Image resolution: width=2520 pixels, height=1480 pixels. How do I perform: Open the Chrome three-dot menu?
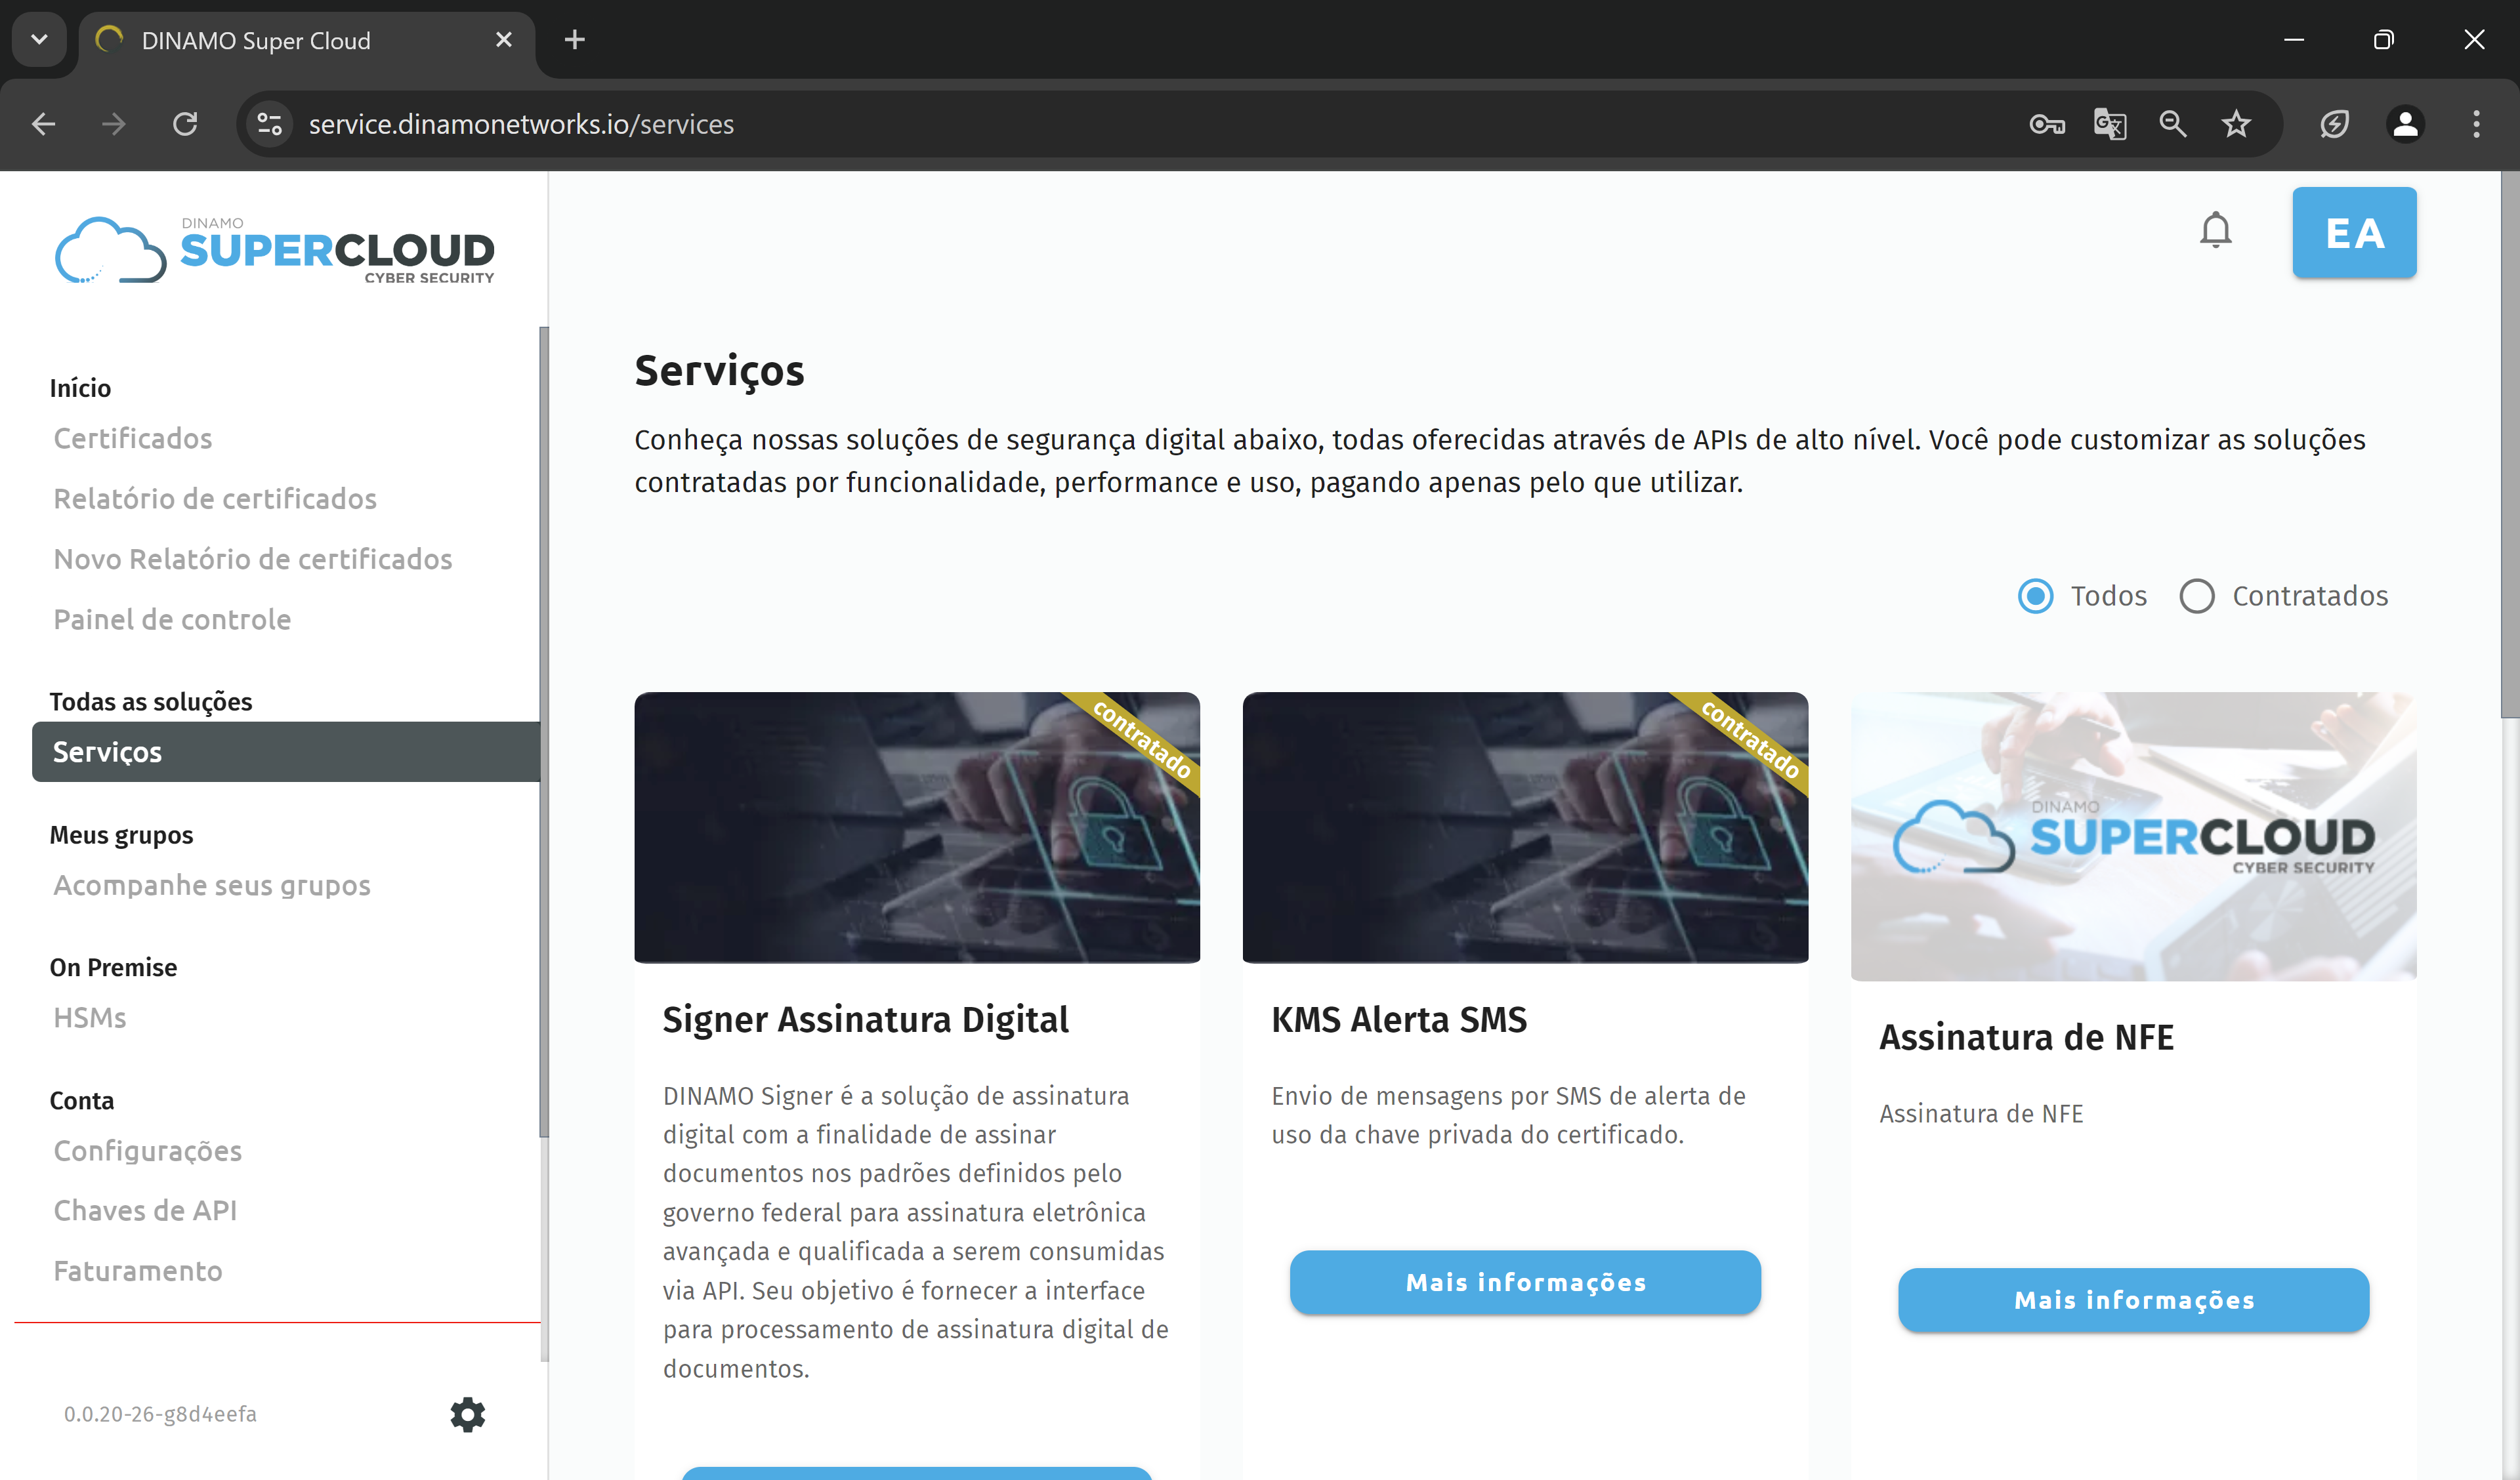[2476, 124]
